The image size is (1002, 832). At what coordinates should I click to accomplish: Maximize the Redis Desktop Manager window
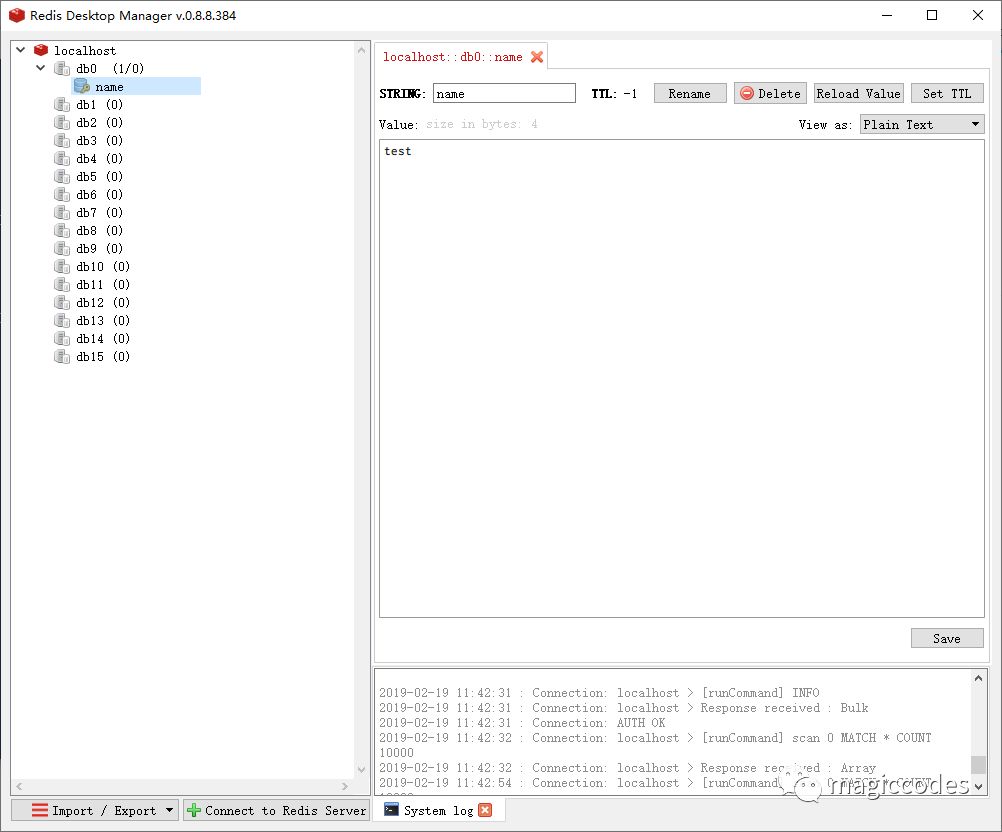[x=932, y=15]
